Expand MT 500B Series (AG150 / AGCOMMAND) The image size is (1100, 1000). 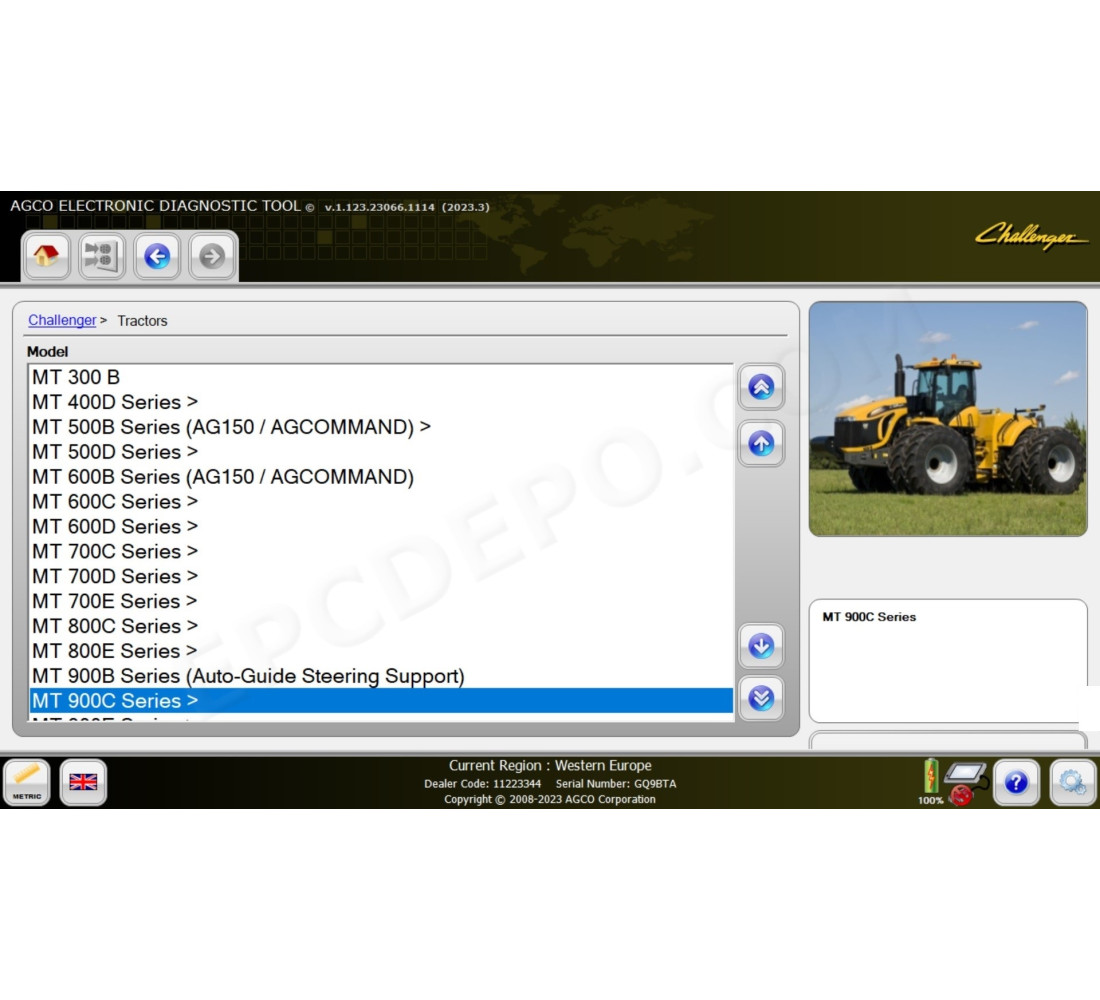382,427
